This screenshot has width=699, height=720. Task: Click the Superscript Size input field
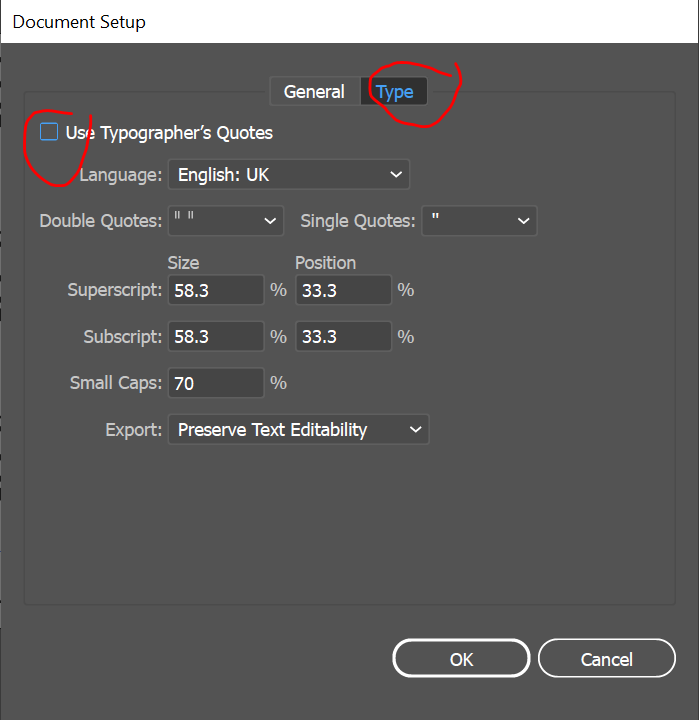216,291
